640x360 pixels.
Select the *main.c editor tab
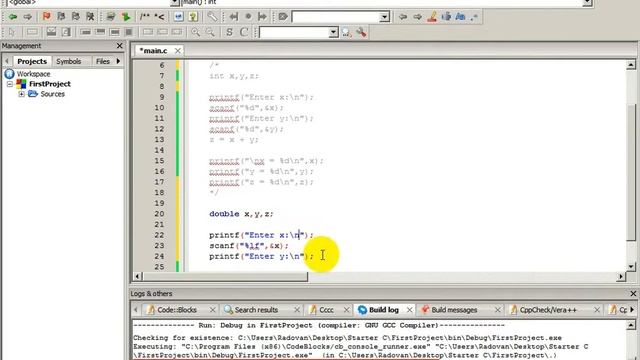point(153,51)
